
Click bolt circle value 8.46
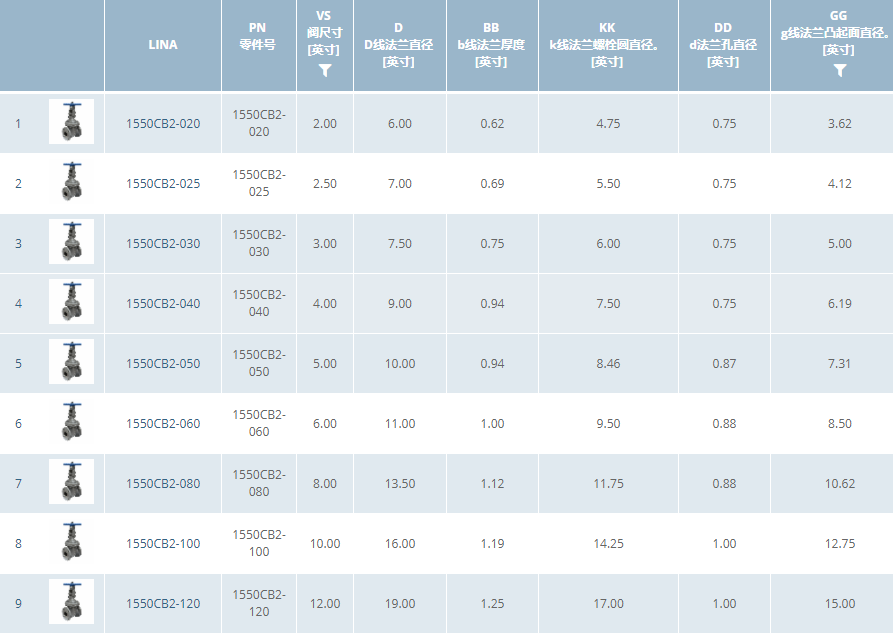608,364
